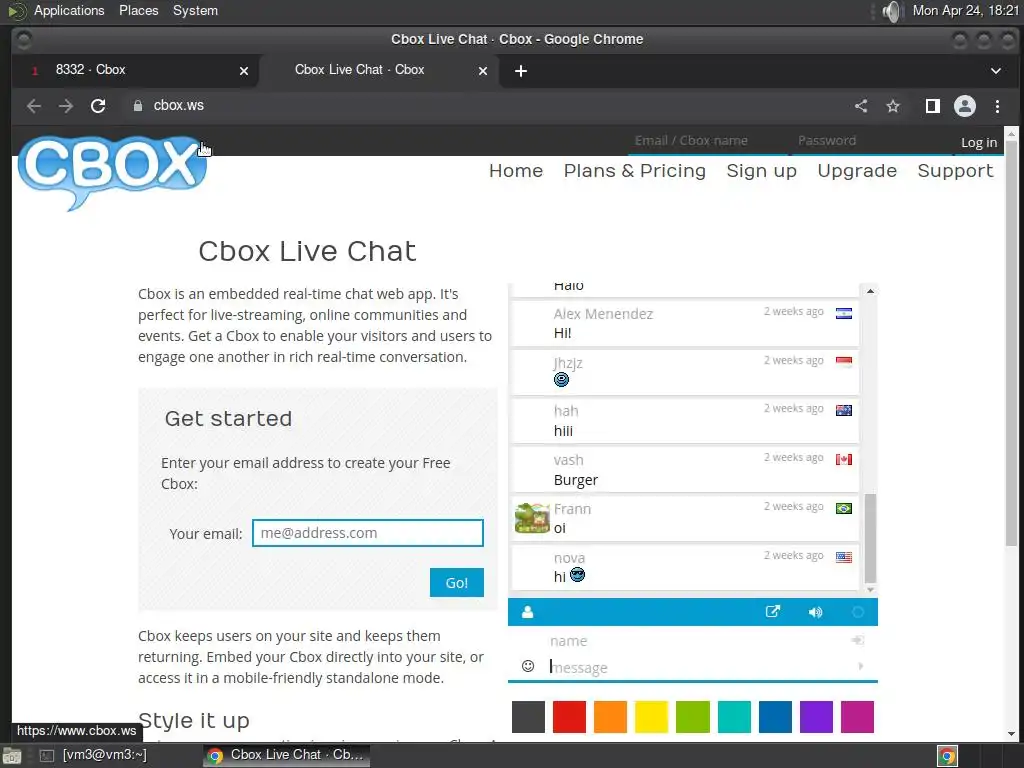1024x768 pixels.
Task: Choose purple color swatch
Action: pyautogui.click(x=816, y=717)
